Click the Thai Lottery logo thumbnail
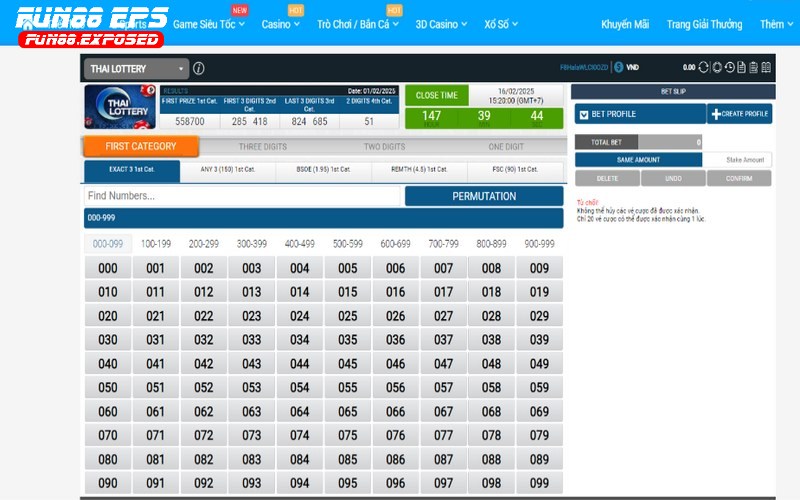This screenshot has width=800, height=500. pos(120,107)
